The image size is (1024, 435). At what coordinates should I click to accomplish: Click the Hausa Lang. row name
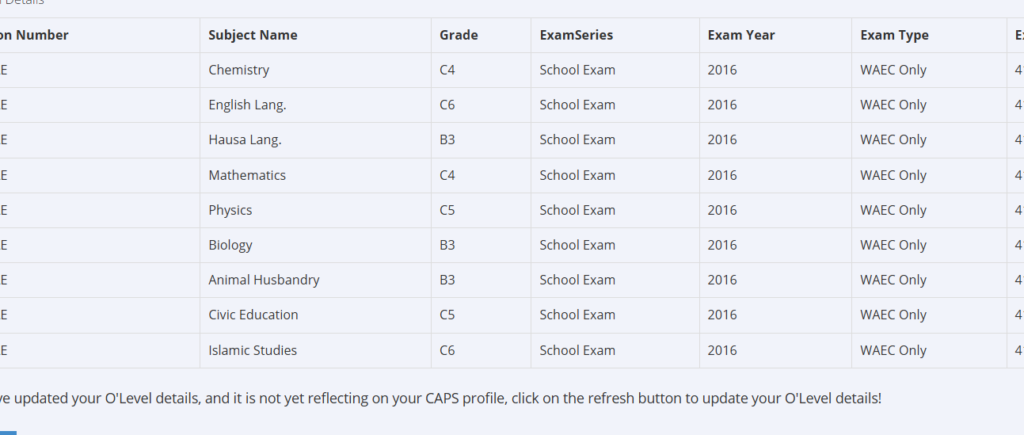pyautogui.click(x=245, y=140)
